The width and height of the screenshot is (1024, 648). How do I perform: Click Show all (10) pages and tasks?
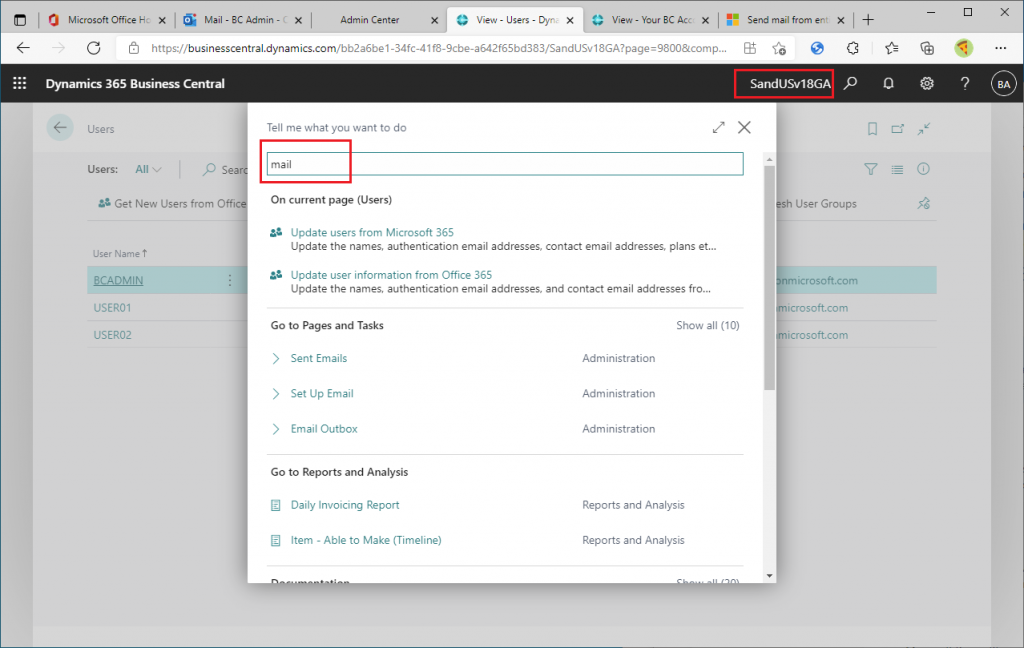(x=707, y=326)
